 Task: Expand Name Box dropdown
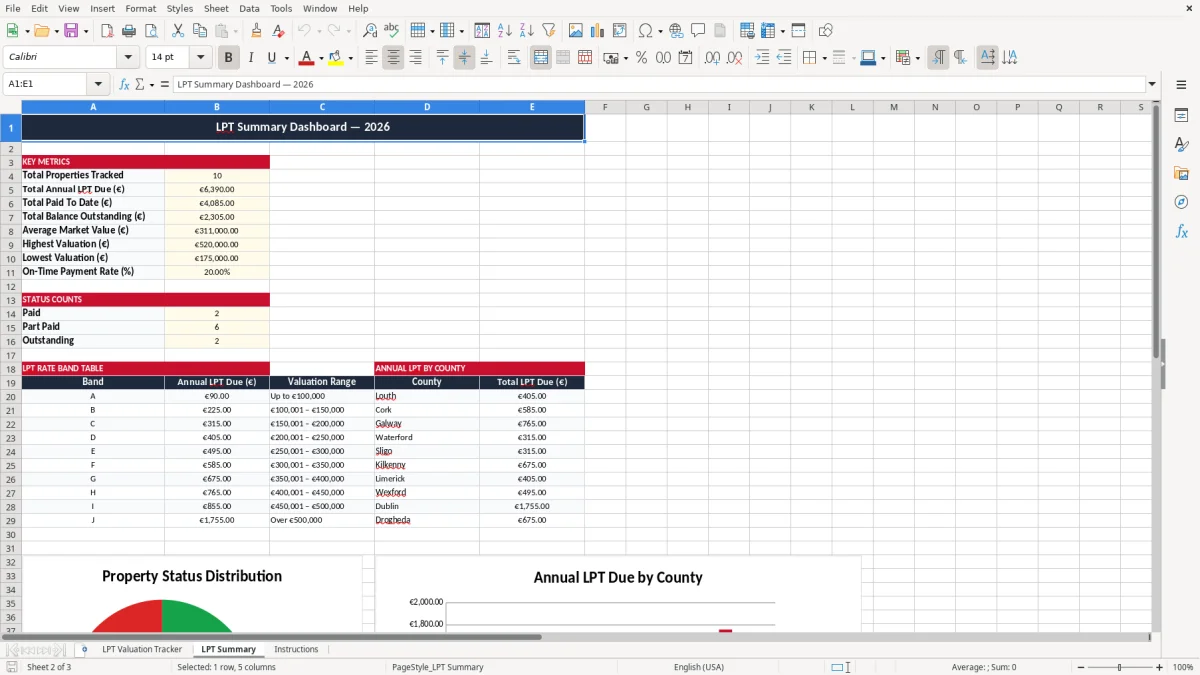pos(98,84)
